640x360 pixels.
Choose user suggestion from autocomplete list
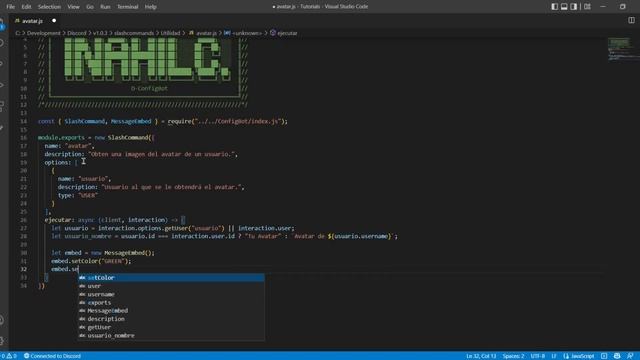pyautogui.click(x=171, y=286)
